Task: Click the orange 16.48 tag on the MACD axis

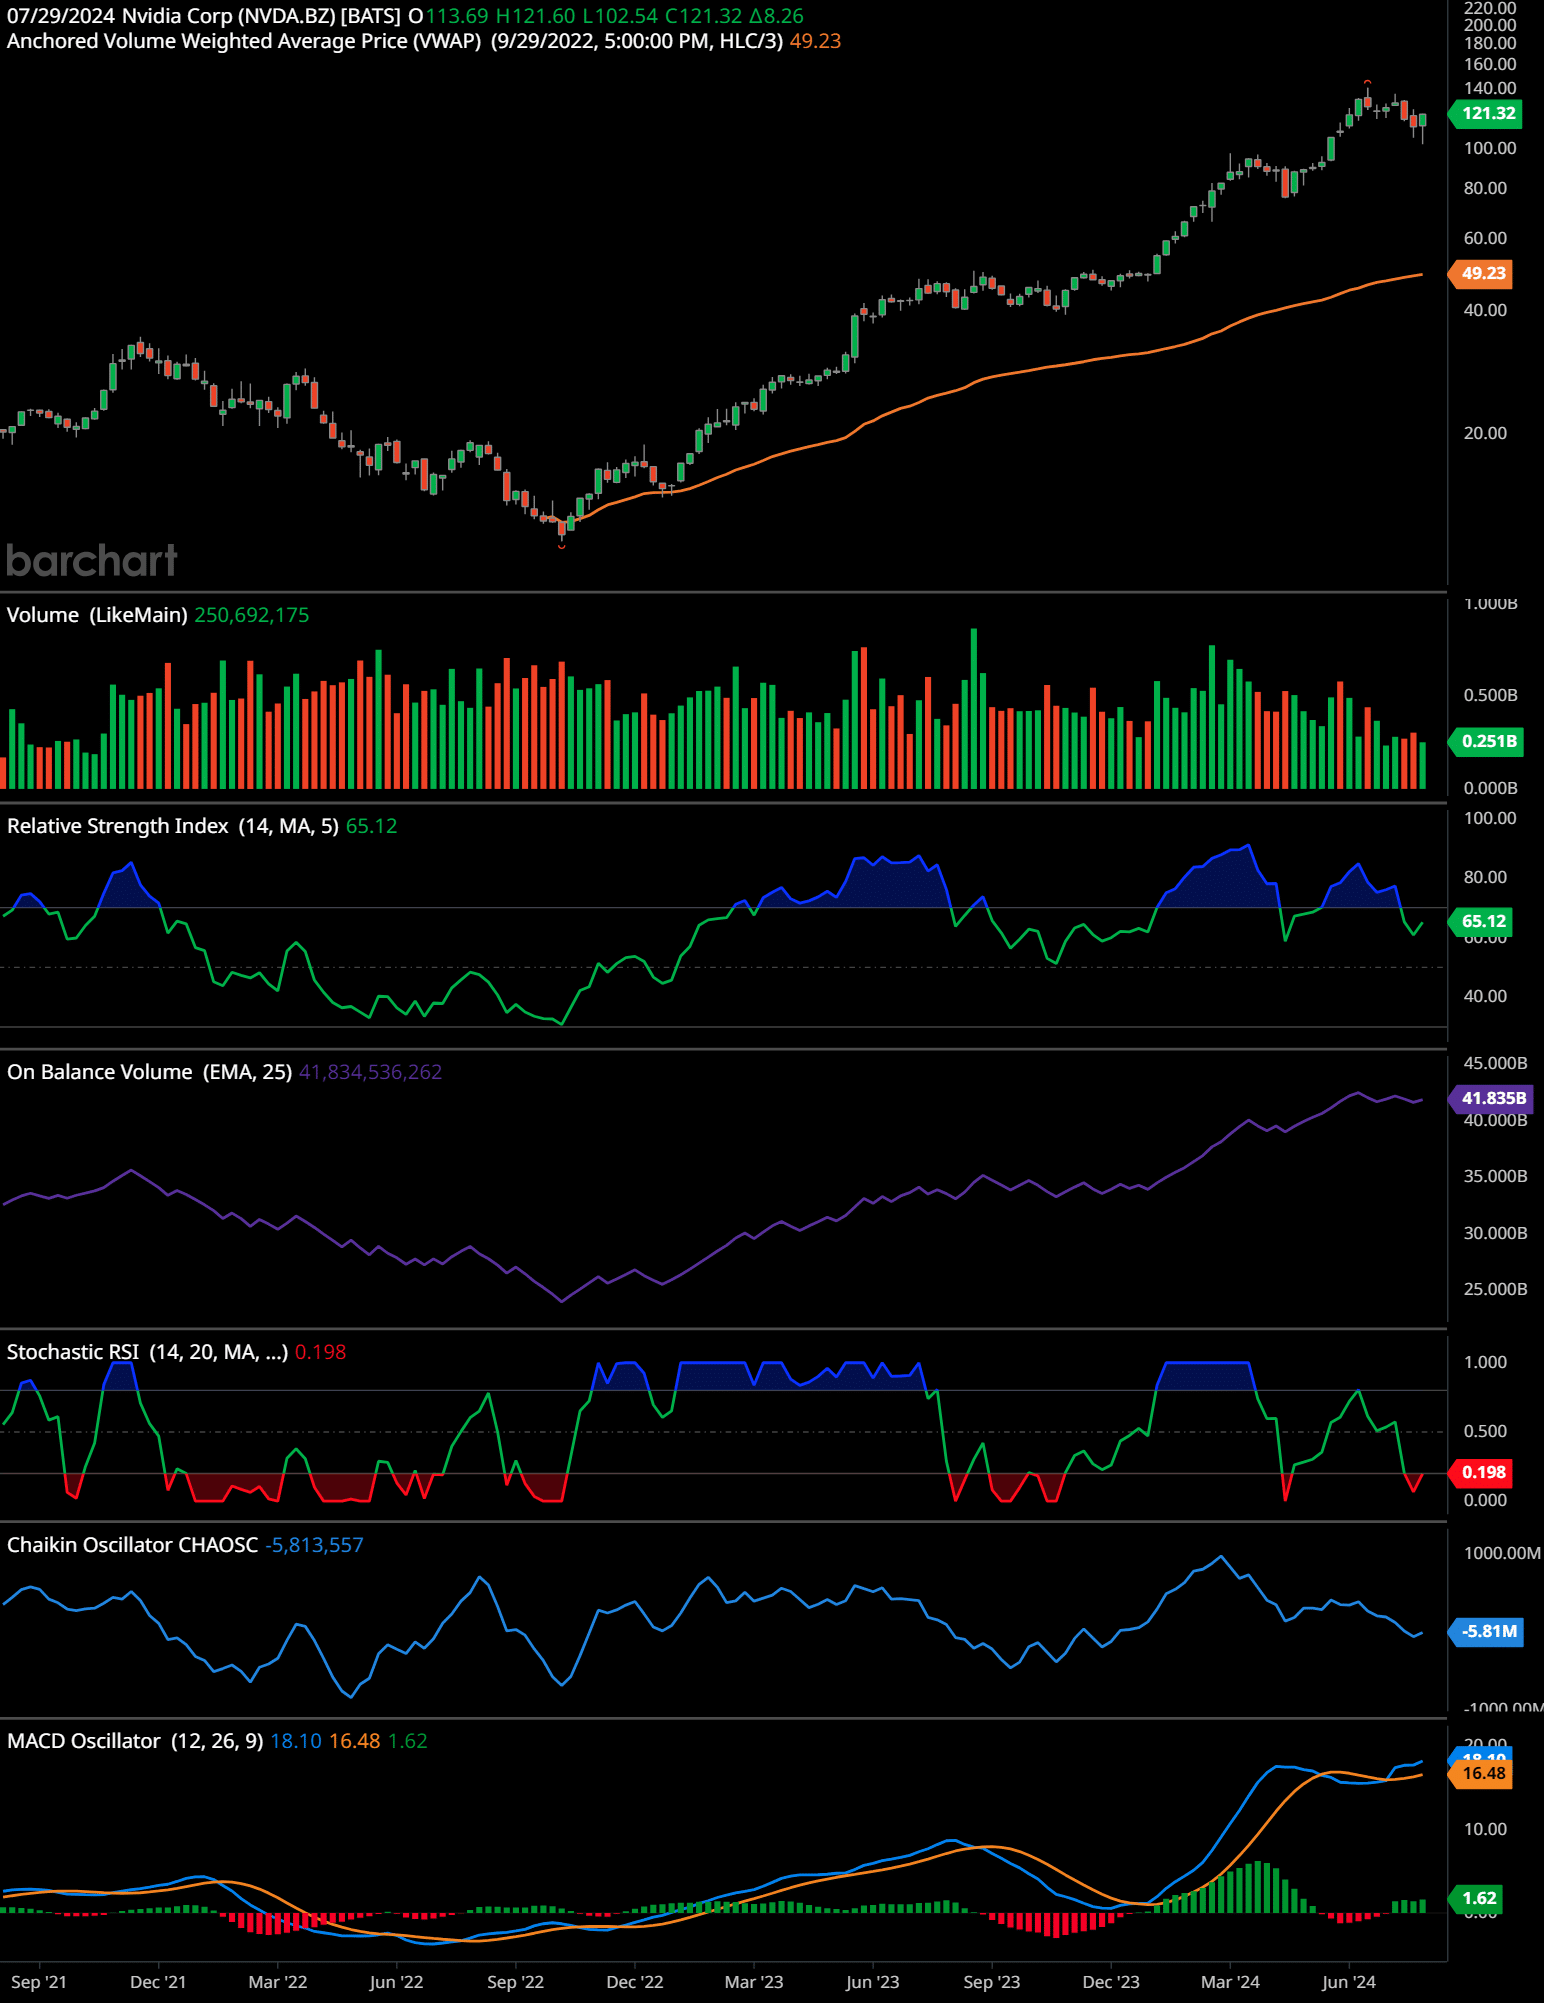Action: tap(1481, 1773)
